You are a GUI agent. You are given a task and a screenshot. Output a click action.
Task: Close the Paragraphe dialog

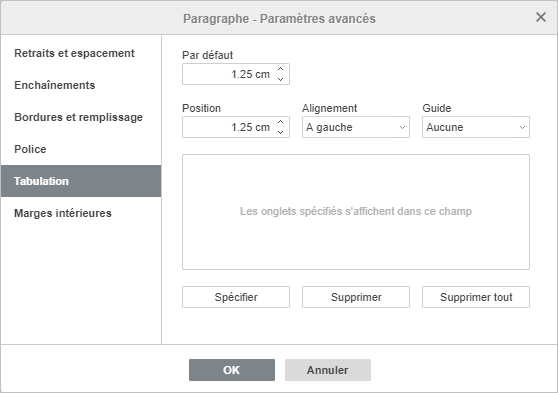[541, 17]
